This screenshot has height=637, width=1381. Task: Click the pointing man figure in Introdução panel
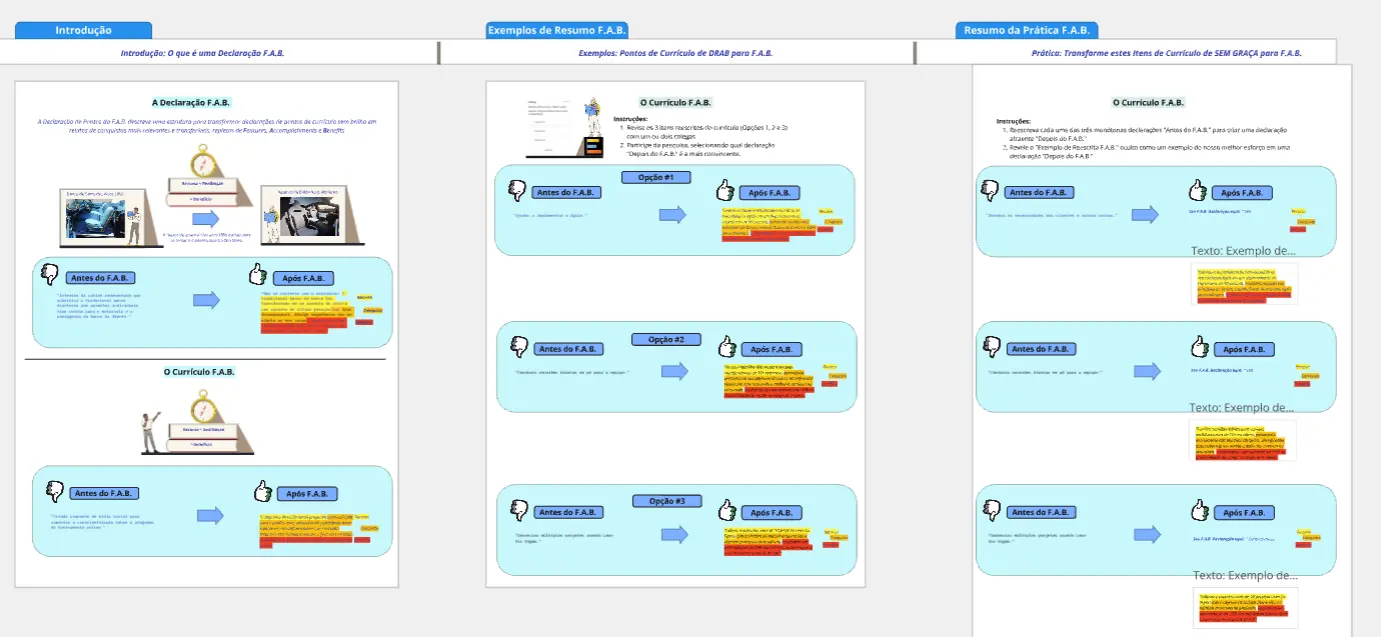click(151, 431)
